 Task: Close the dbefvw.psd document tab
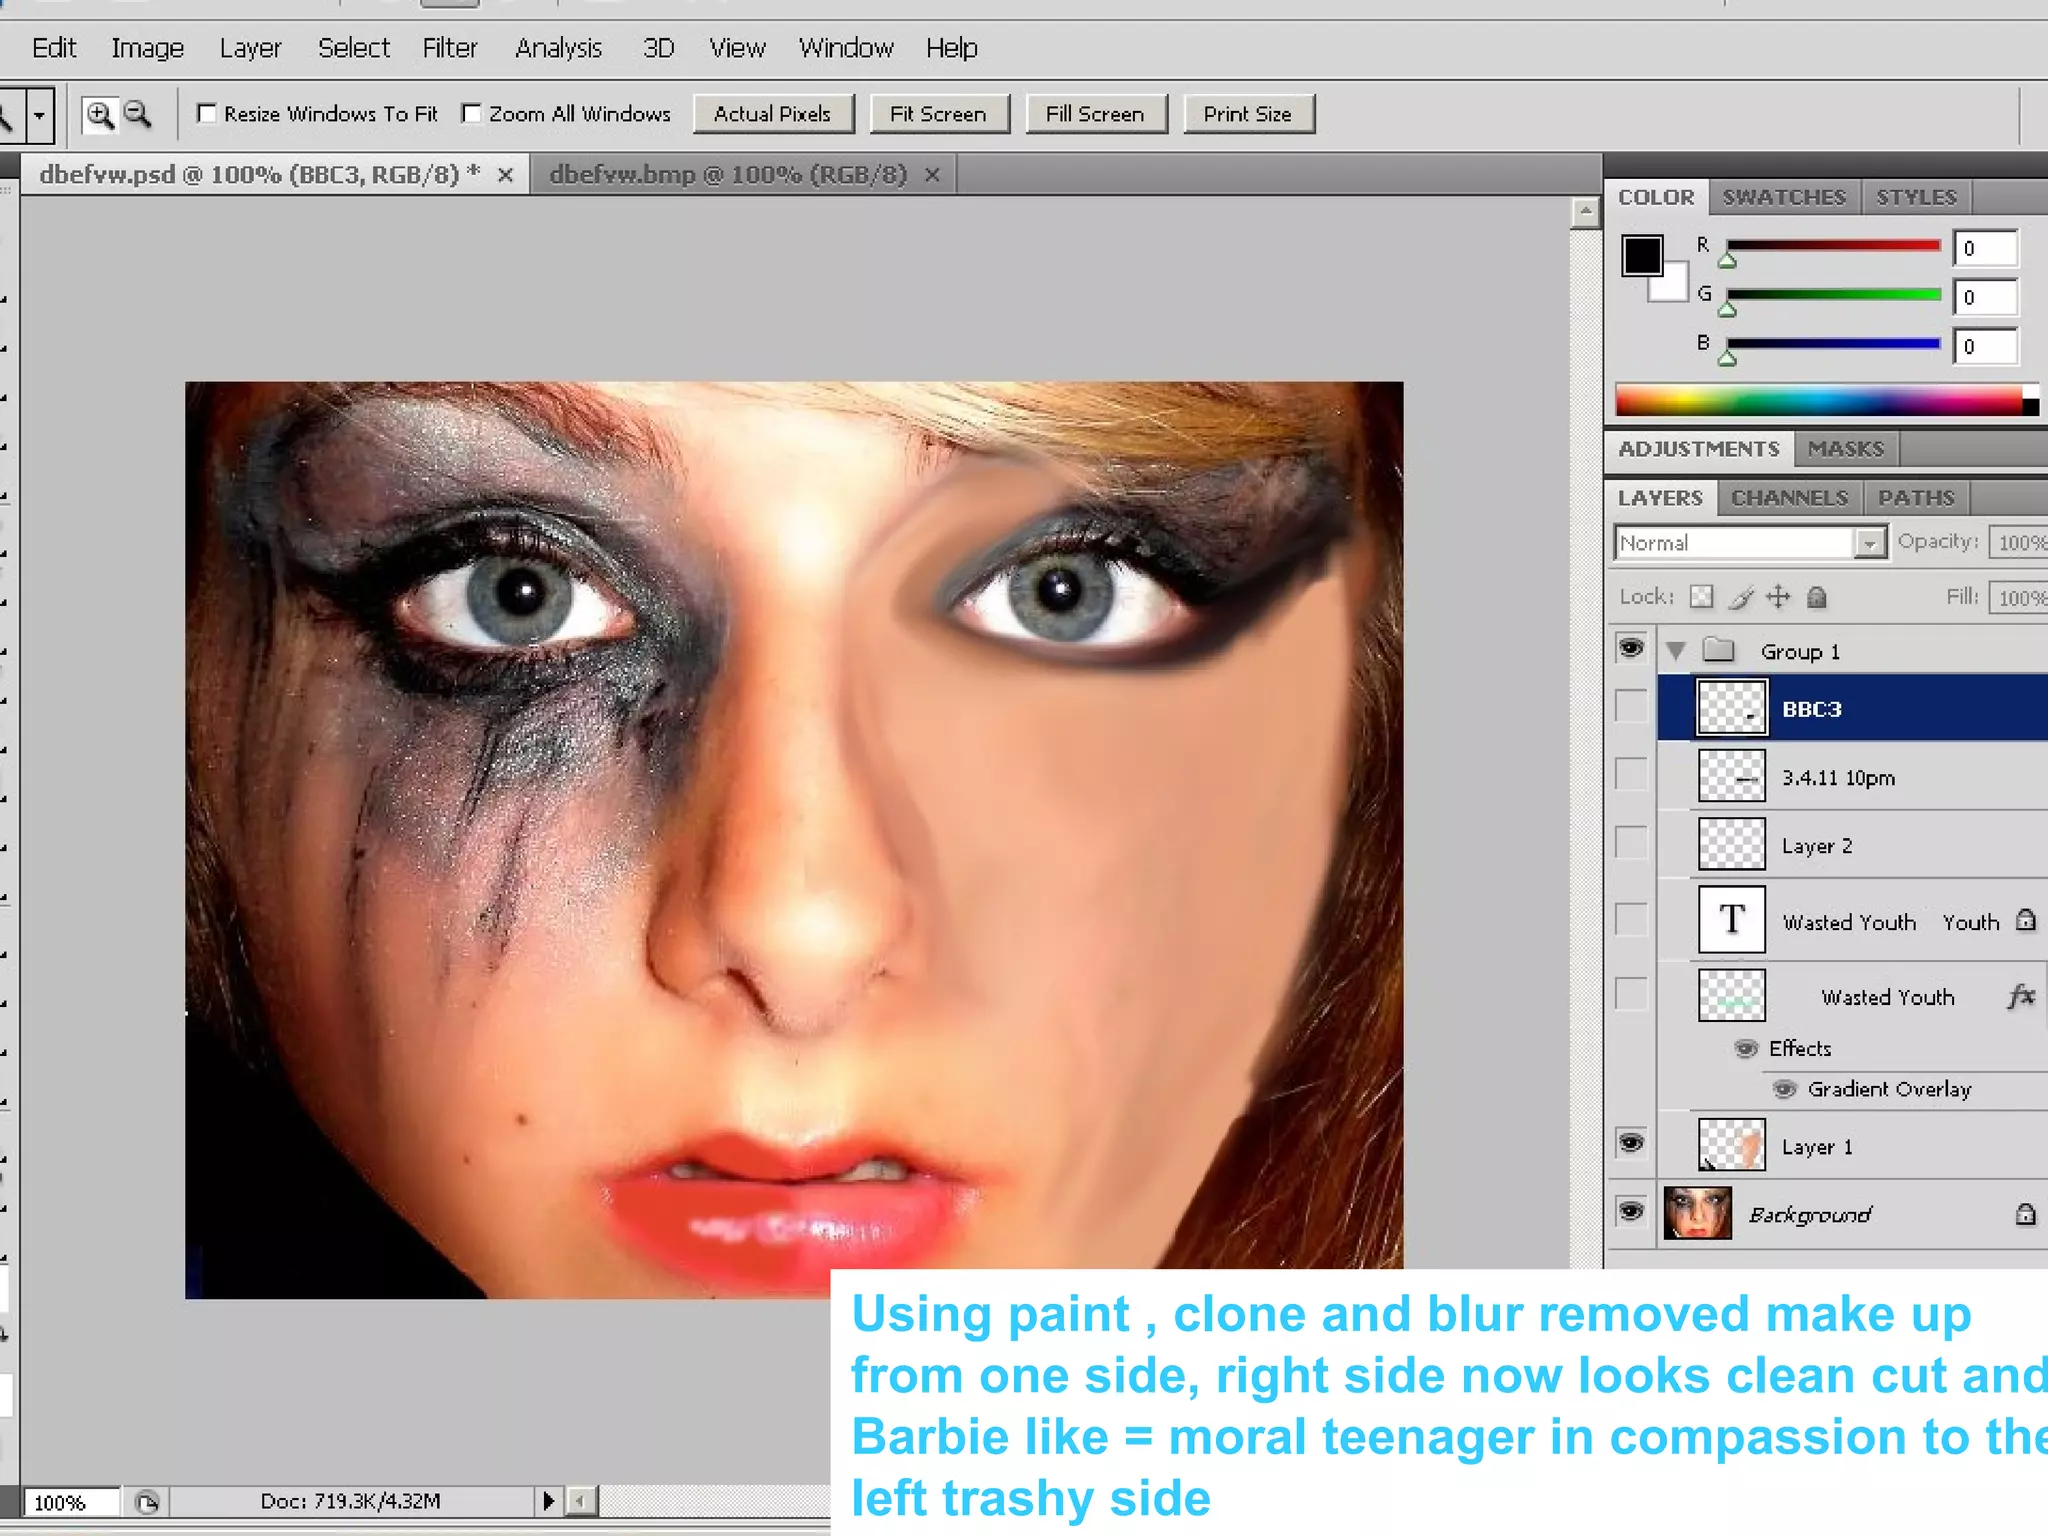[x=506, y=176]
